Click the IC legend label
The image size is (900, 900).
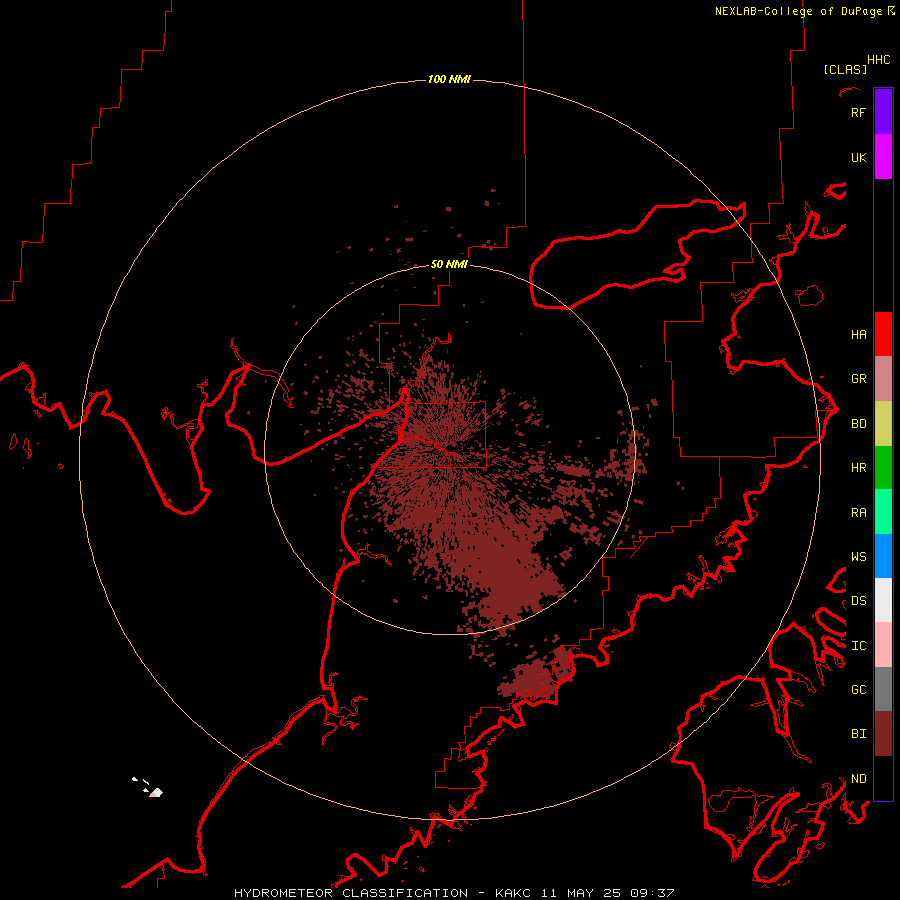click(x=858, y=646)
